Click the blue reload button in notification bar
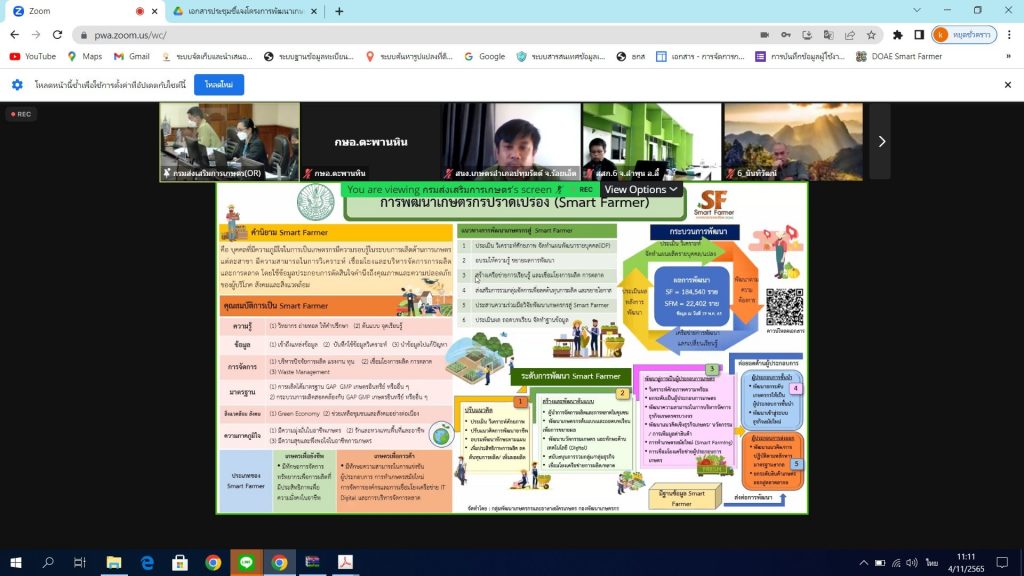 click(218, 85)
